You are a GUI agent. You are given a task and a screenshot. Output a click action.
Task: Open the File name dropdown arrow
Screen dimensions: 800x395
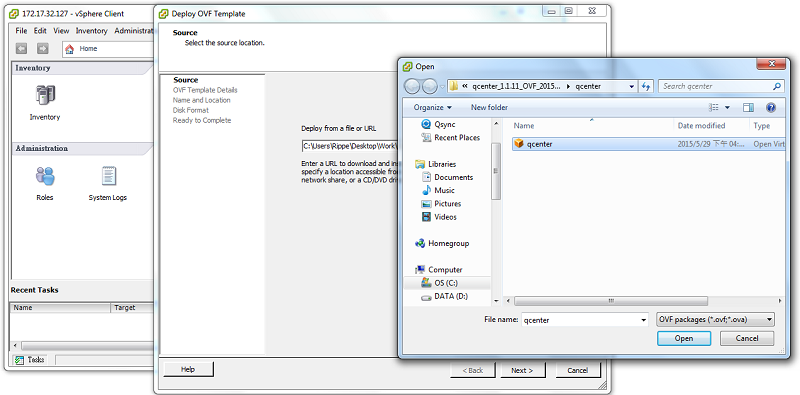(x=643, y=320)
